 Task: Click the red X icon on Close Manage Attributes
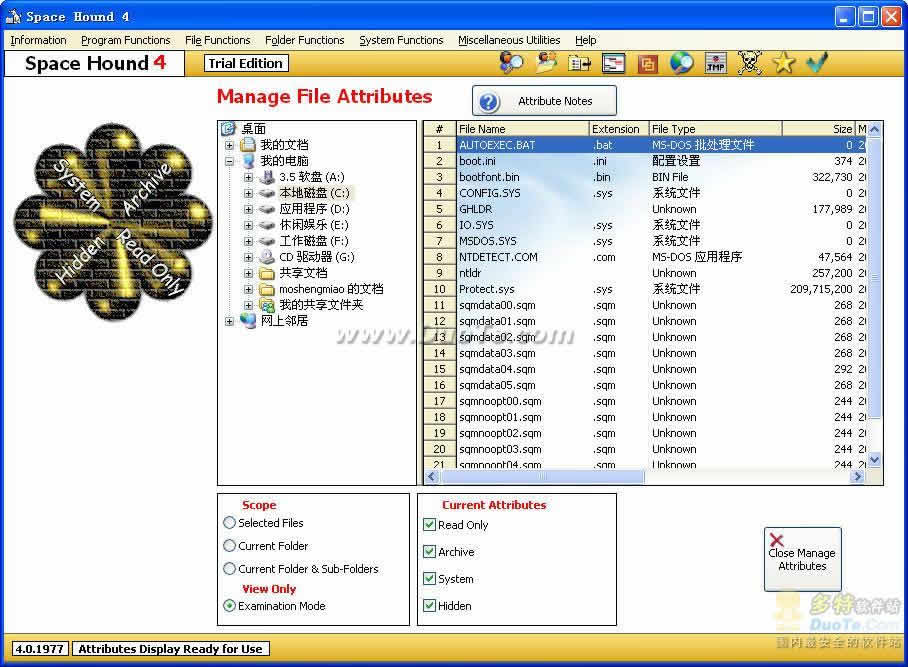coord(777,540)
